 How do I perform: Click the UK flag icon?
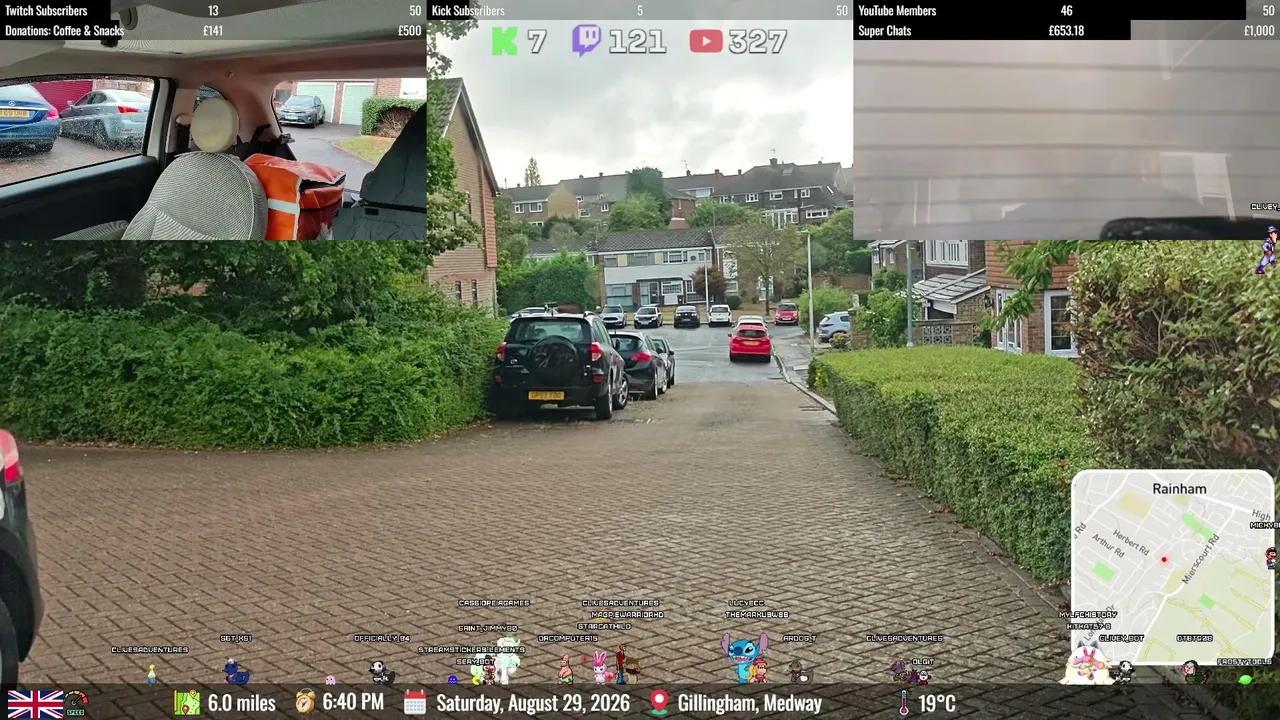click(35, 704)
